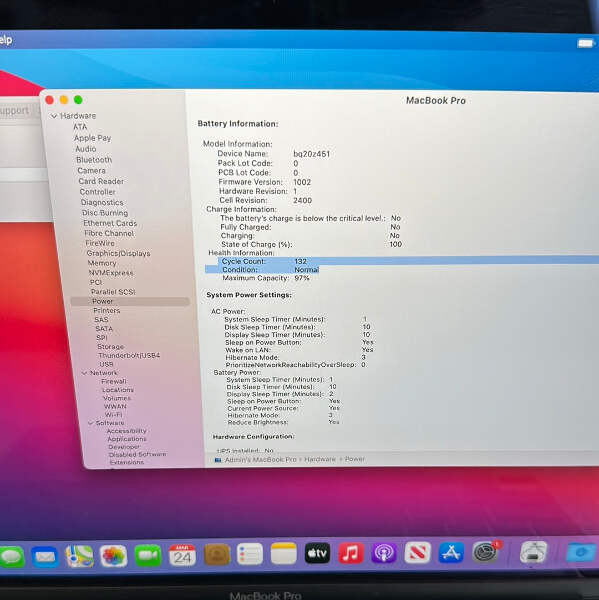Launch Reminders from the Dock
Screen dimensions: 599x600
pos(250,554)
